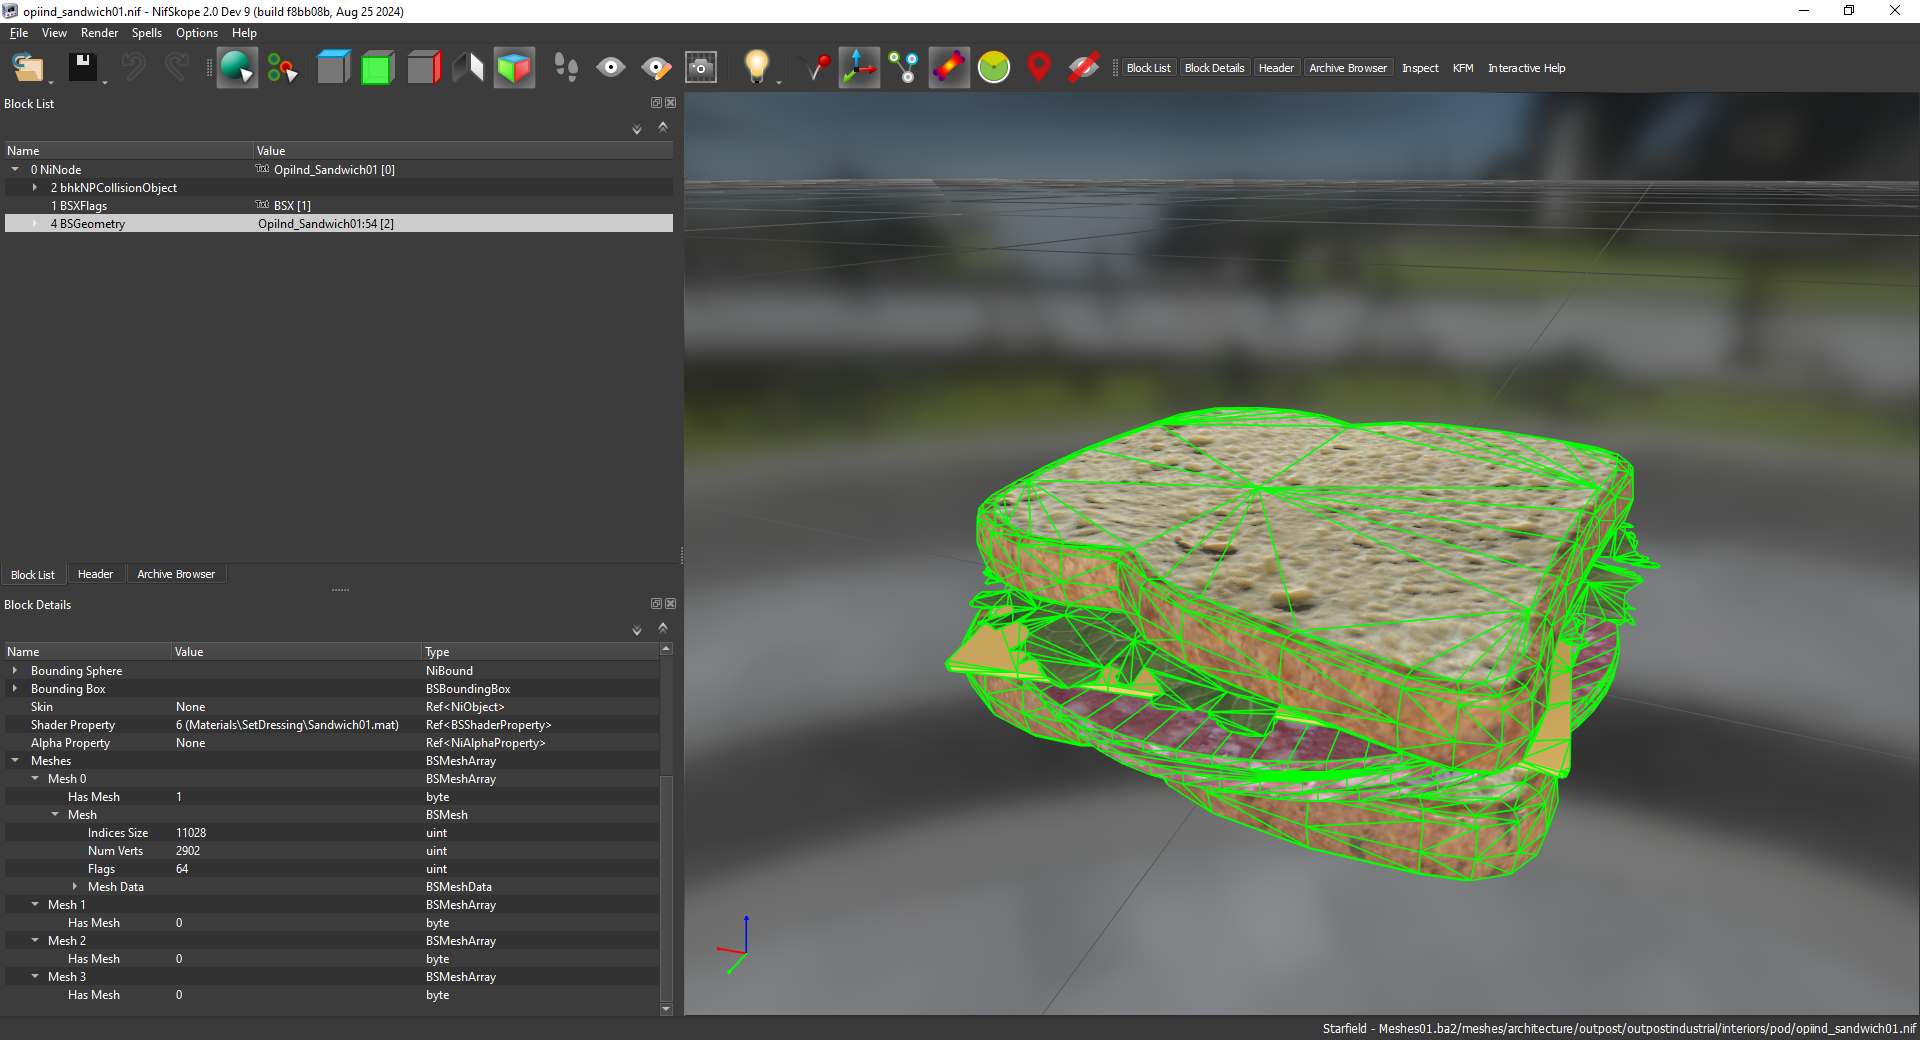
Task: Toggle Archive Browser button in top toolbar
Action: tap(1348, 68)
